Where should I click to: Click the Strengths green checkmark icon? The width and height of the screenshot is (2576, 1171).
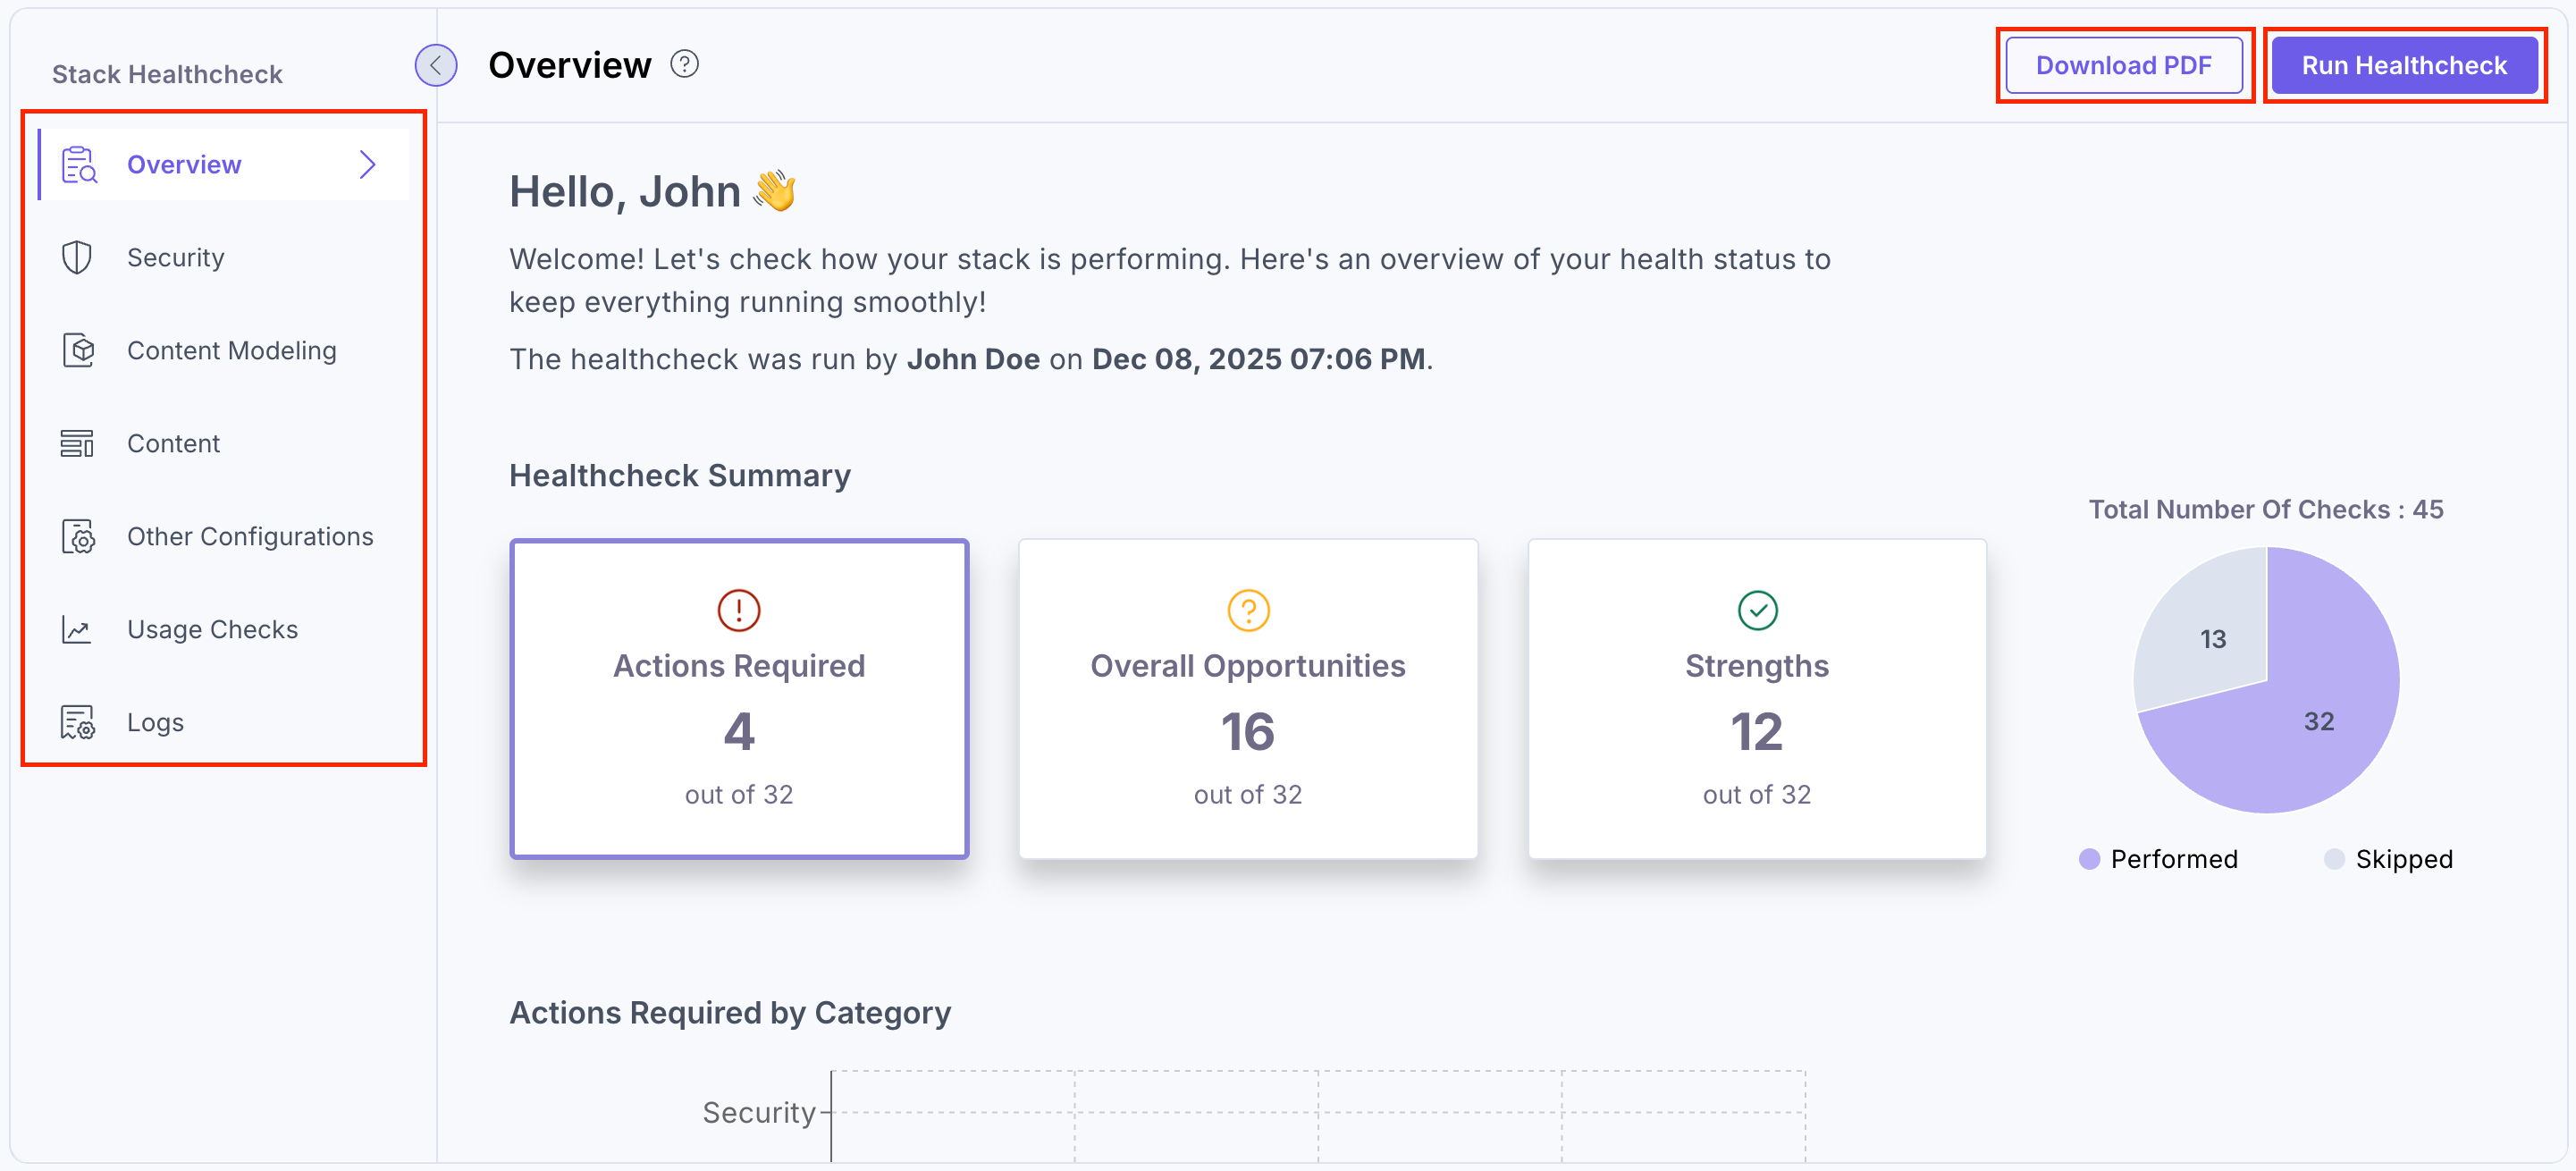[x=1756, y=610]
